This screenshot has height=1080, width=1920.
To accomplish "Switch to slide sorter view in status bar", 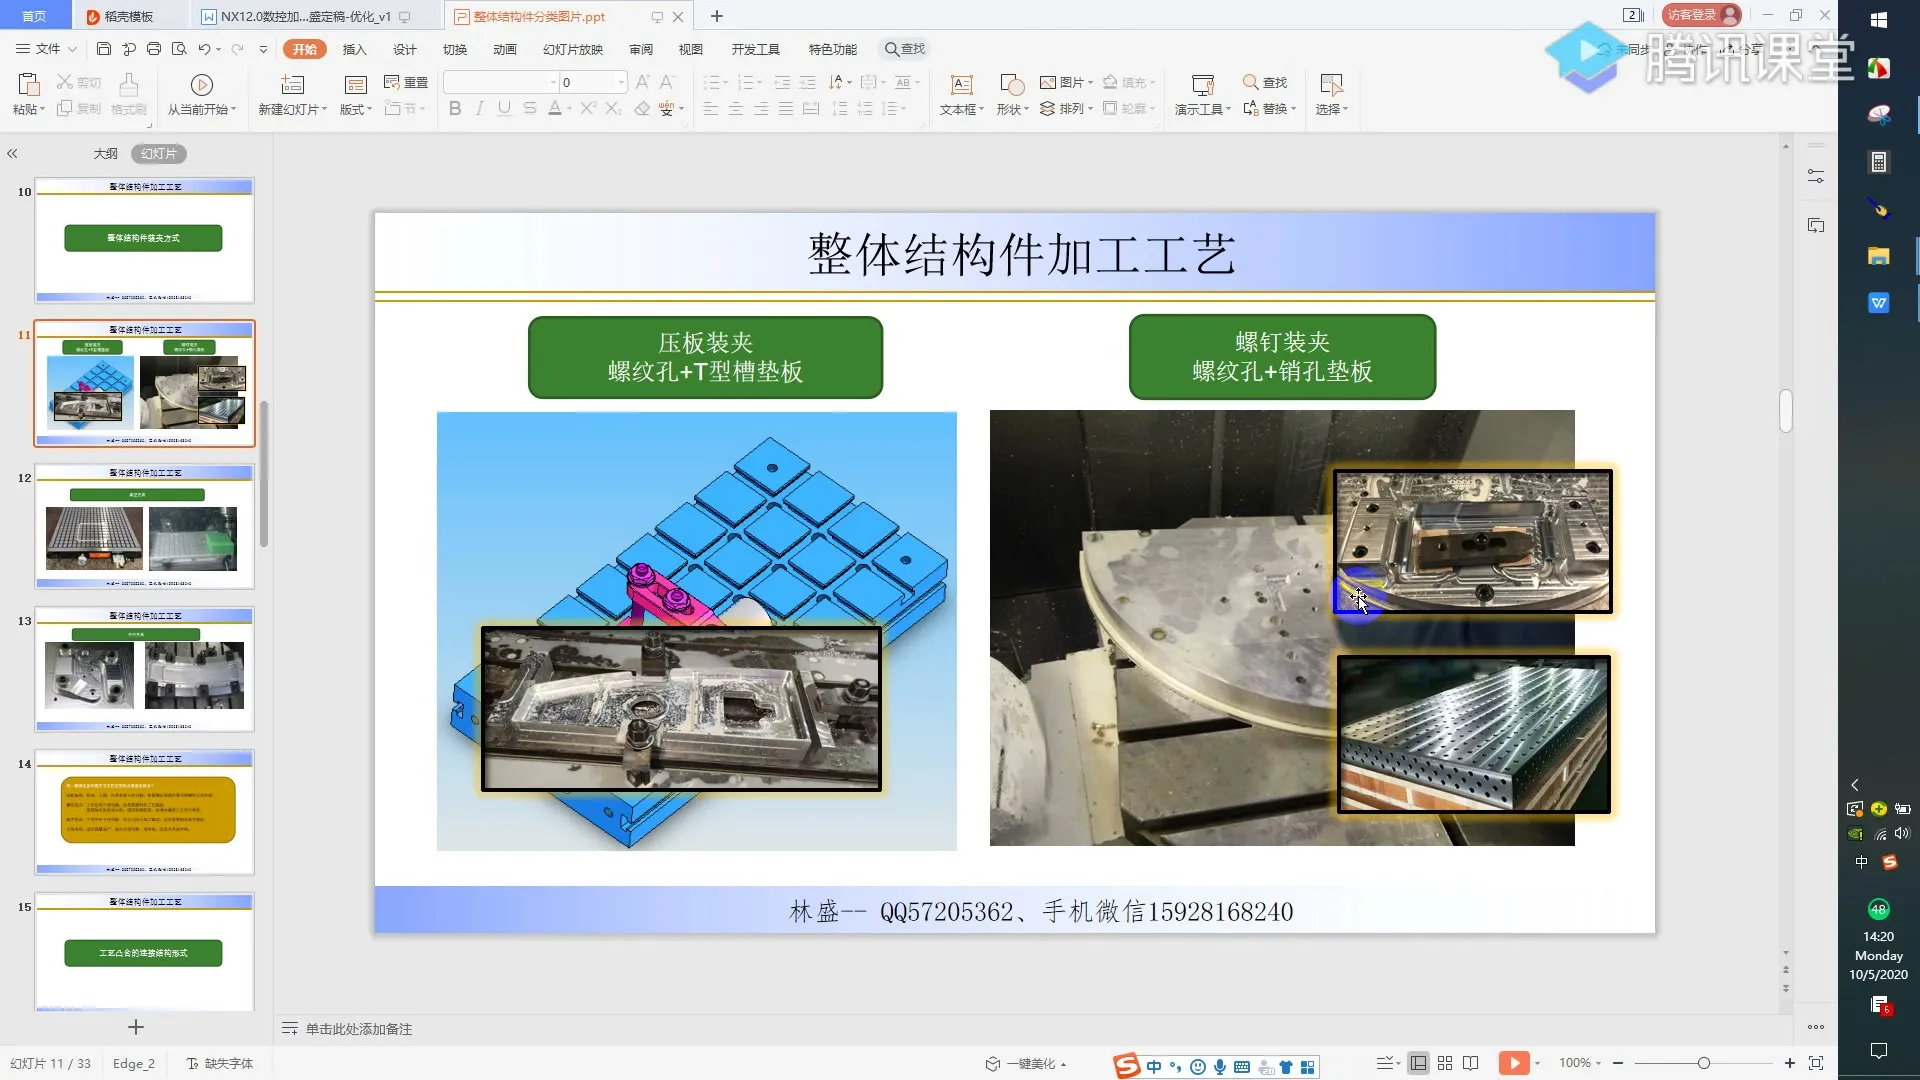I will [x=1445, y=1063].
